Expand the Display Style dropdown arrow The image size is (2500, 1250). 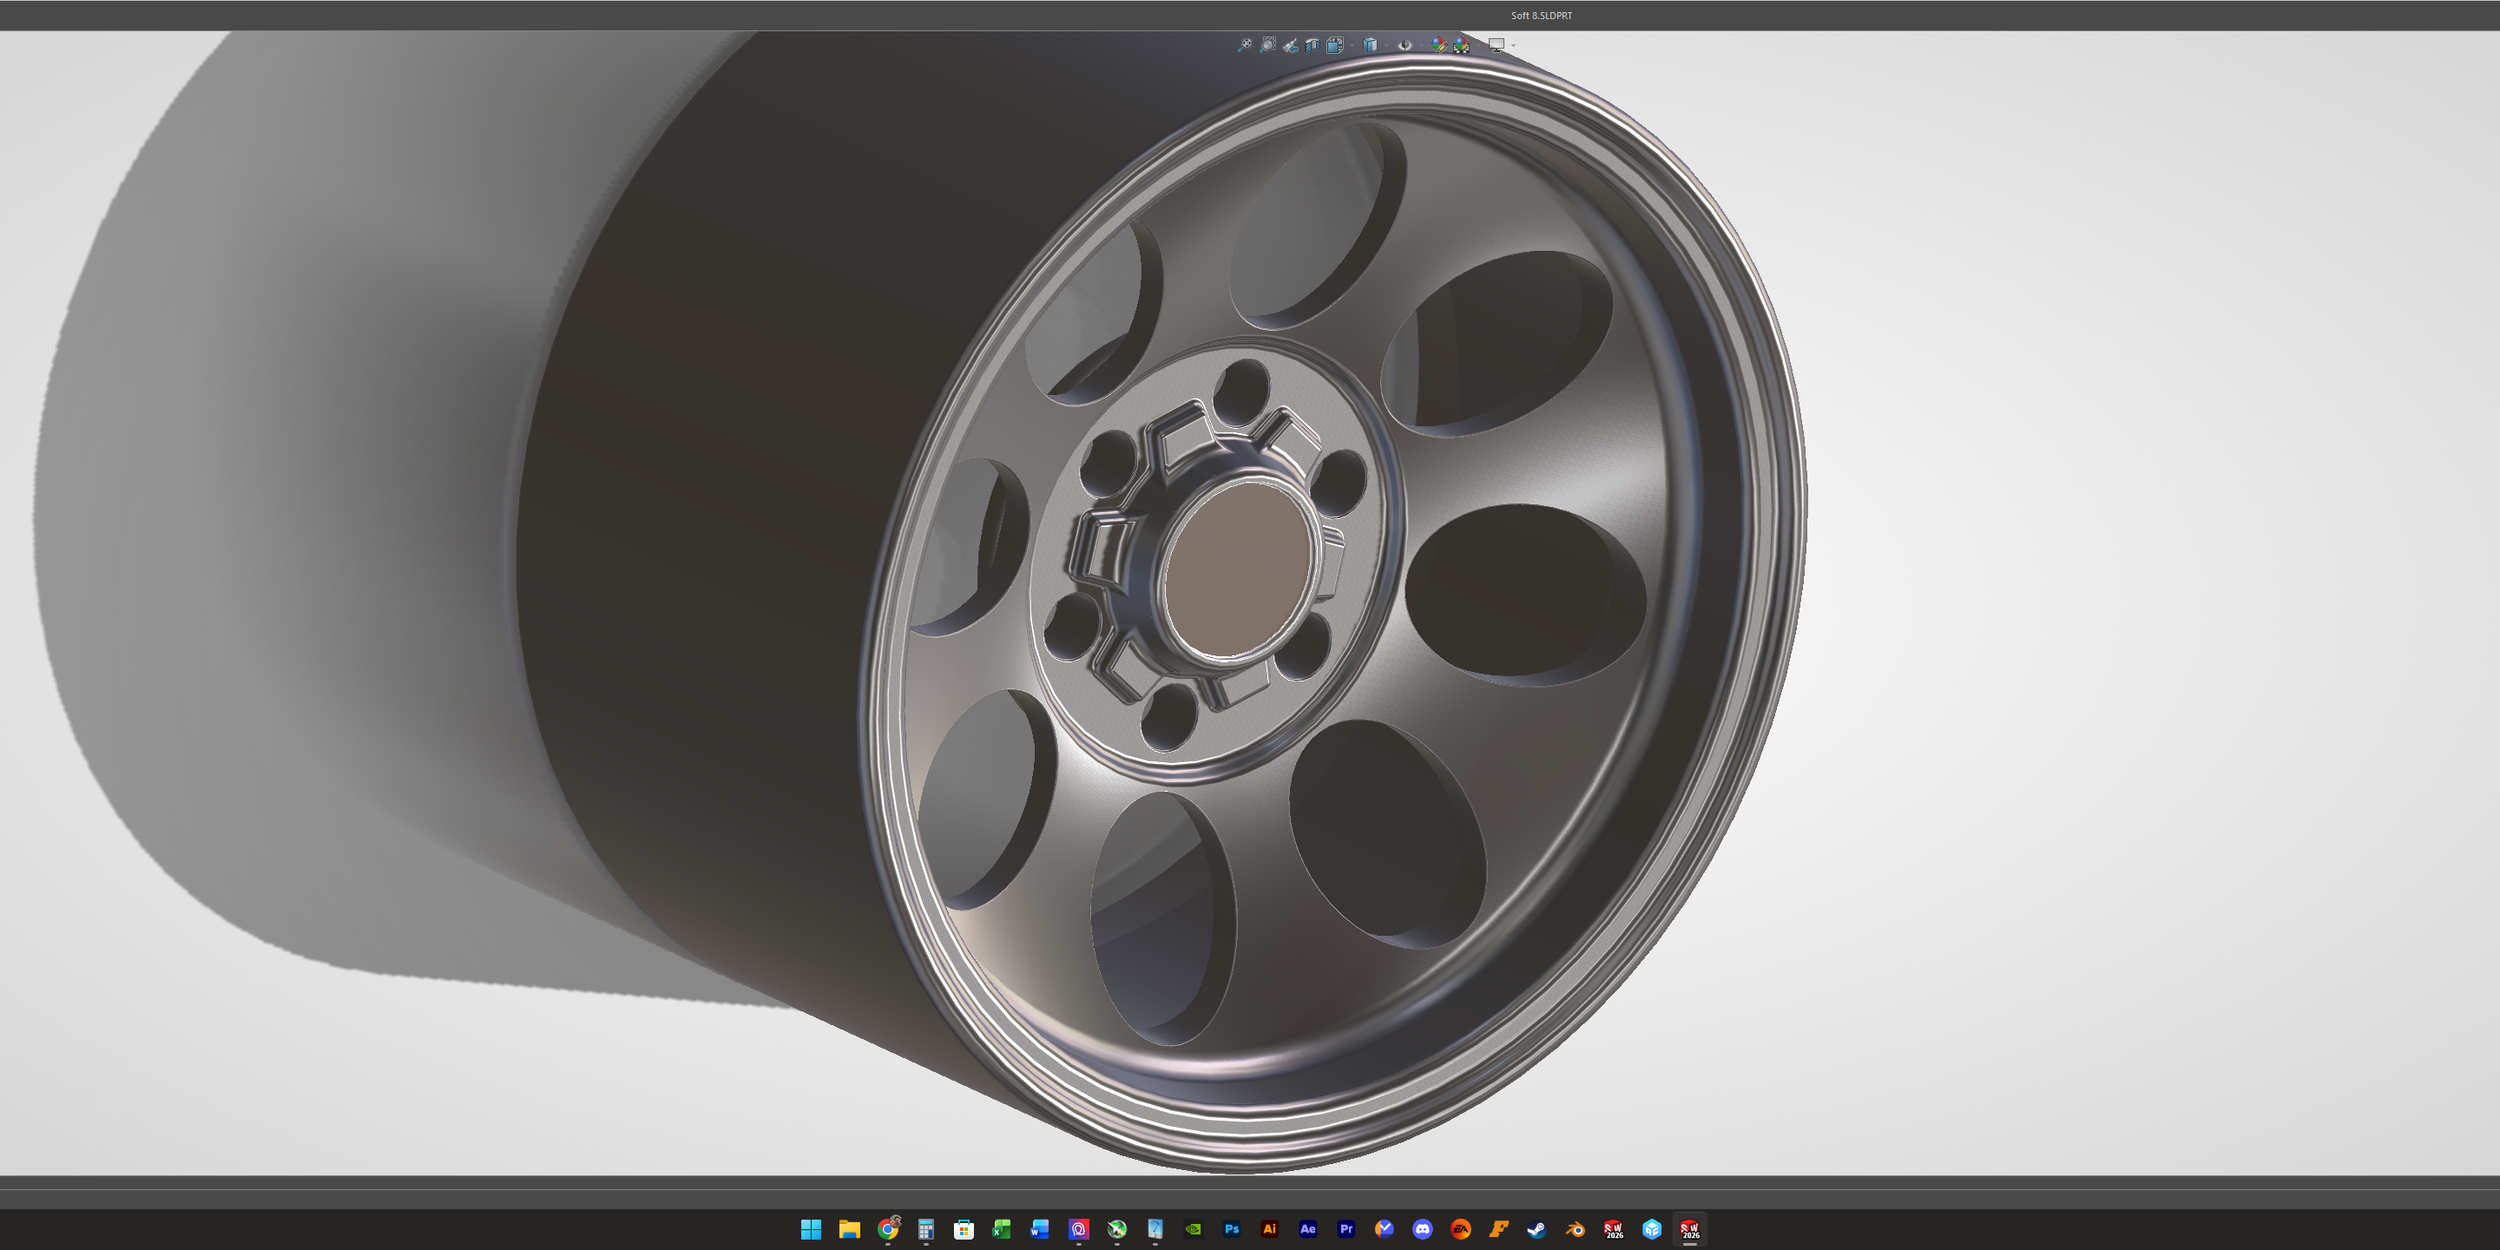coord(1387,45)
